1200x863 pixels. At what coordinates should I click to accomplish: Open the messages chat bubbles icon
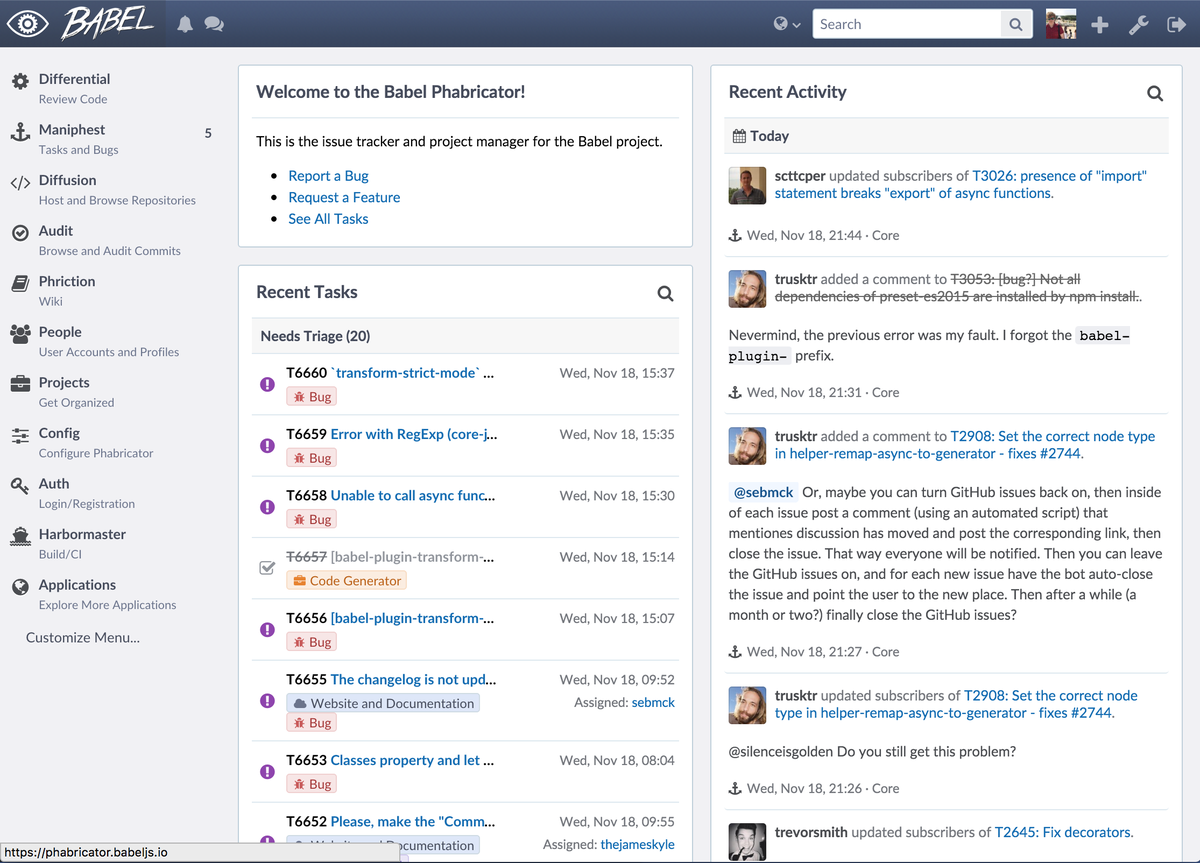[x=214, y=24]
